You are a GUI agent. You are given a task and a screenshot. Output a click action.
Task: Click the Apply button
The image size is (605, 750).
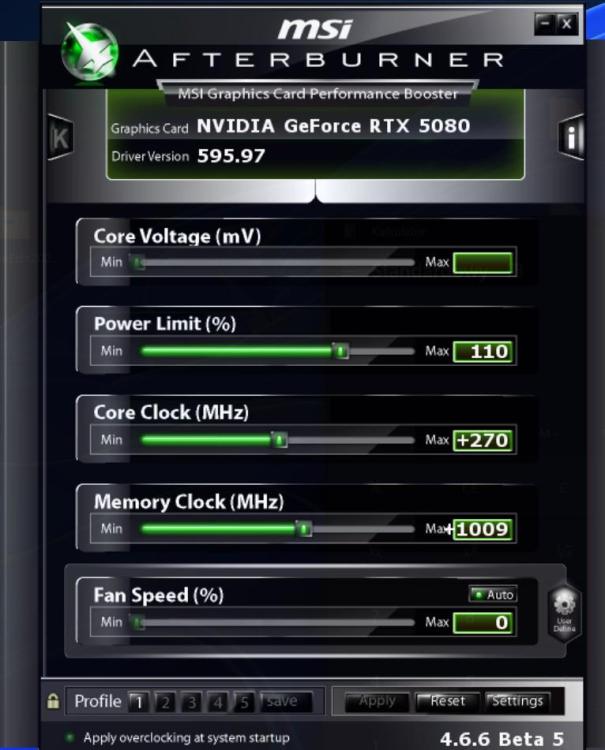click(x=377, y=702)
